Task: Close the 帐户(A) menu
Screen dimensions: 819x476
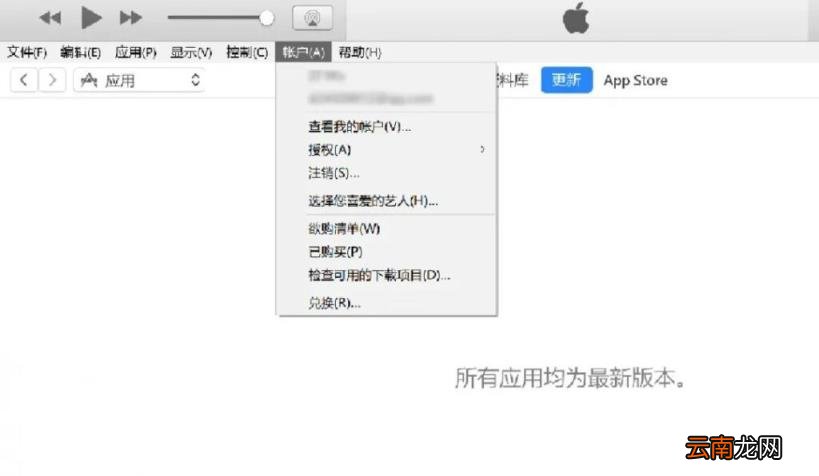Action: coord(303,52)
